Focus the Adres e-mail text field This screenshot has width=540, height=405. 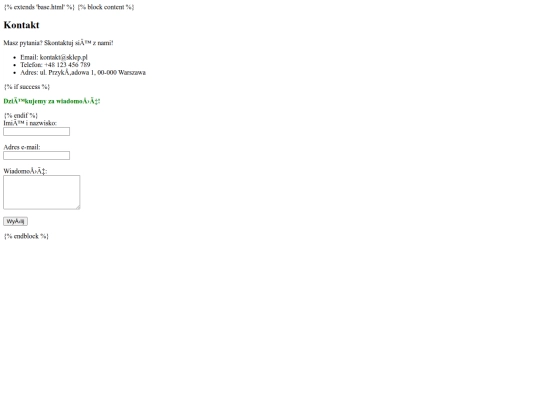click(37, 155)
